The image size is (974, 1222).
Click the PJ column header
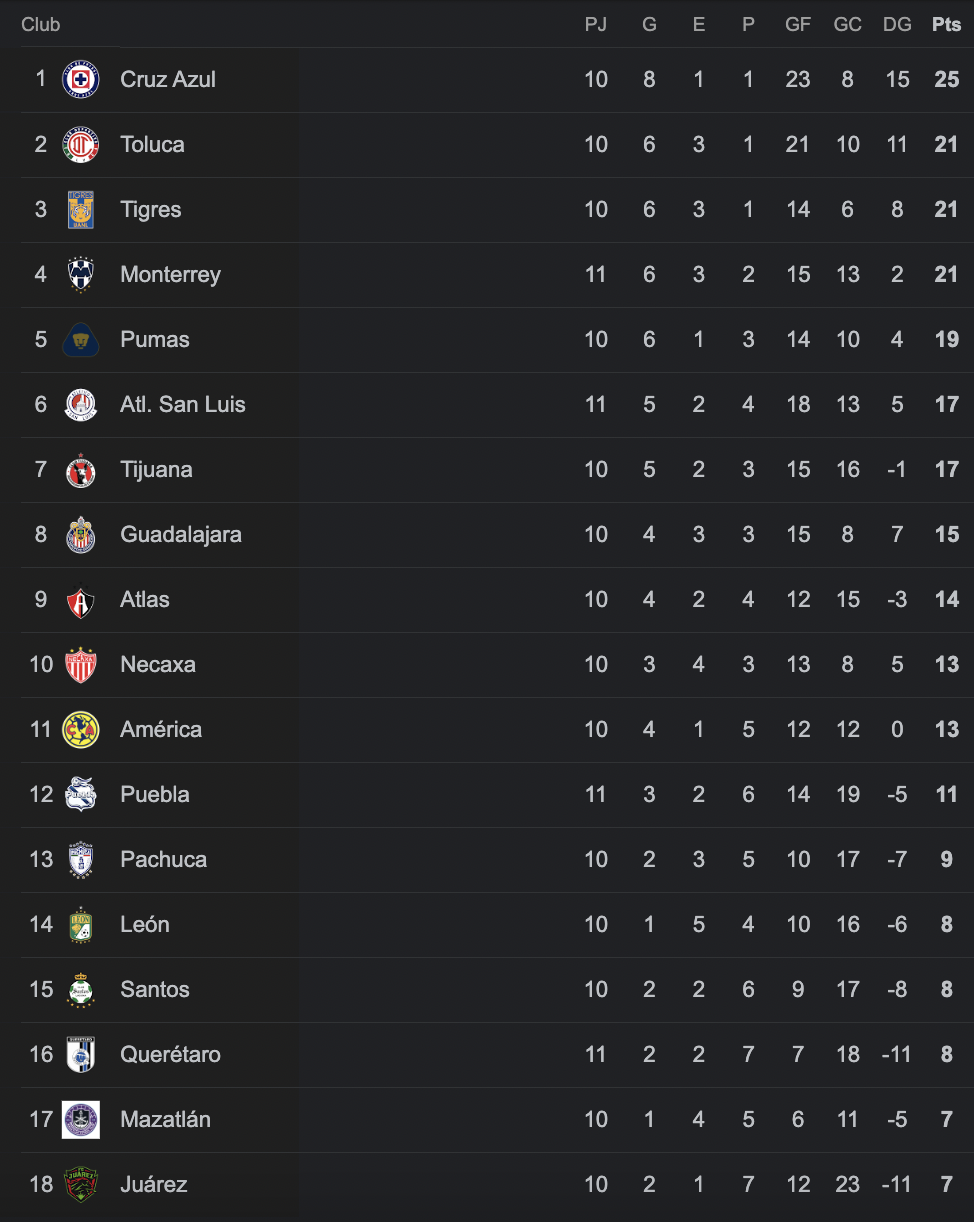pyautogui.click(x=596, y=25)
